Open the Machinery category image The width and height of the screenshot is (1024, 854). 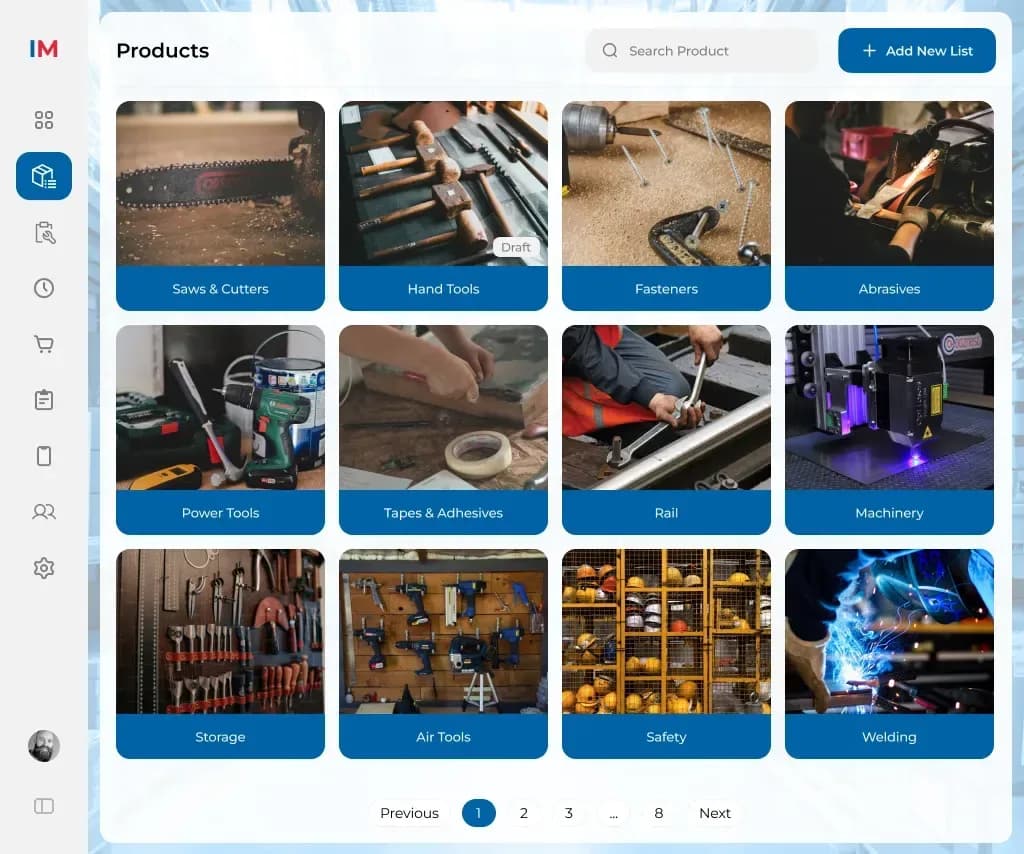point(889,407)
